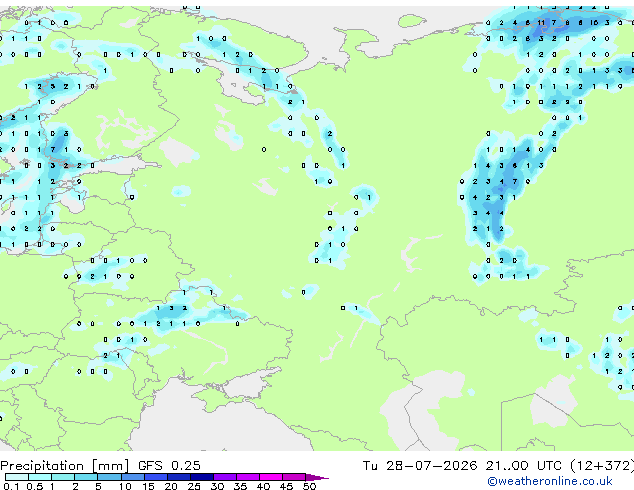Click the date '28-07-2026' in the caption

point(431,465)
